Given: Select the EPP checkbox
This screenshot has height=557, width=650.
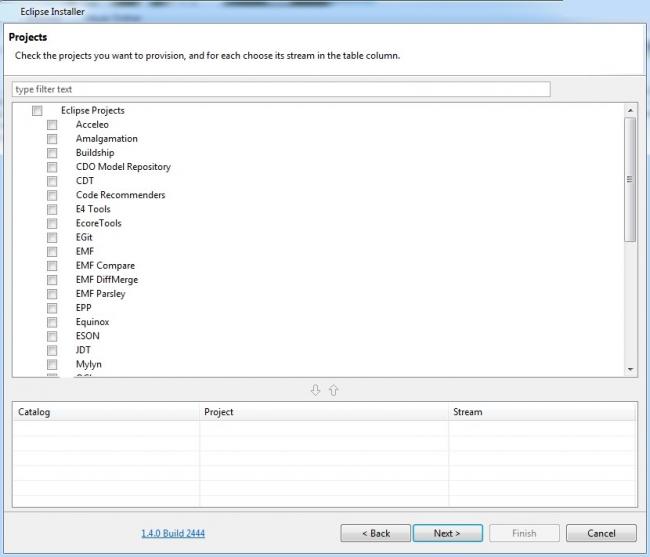Looking at the screenshot, I should coord(52,308).
